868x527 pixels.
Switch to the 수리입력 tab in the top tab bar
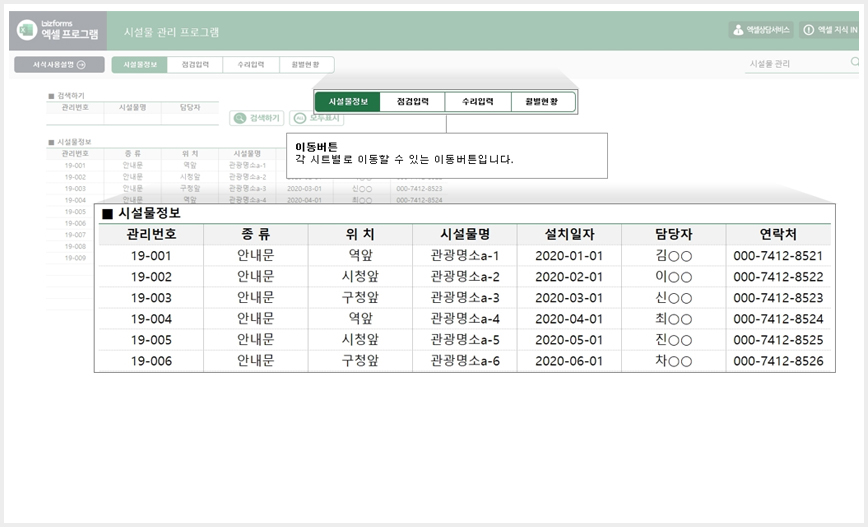[x=251, y=65]
